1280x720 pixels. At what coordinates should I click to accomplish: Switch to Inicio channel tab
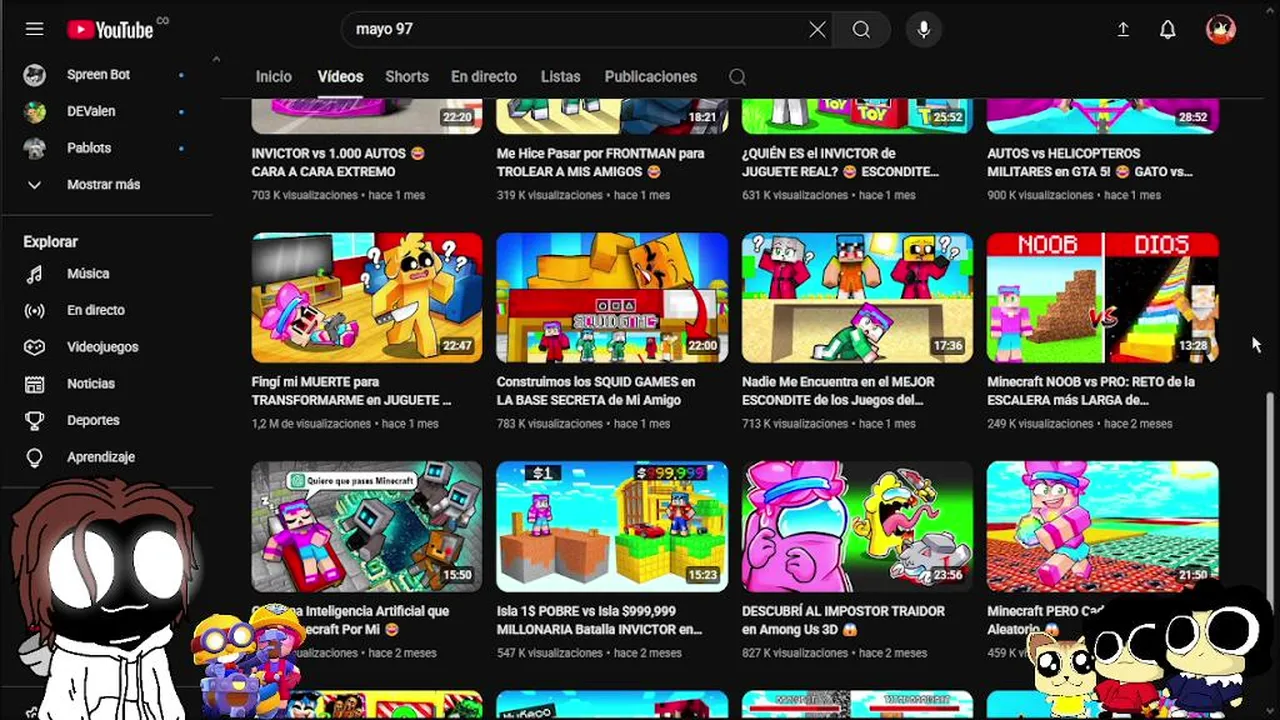tap(274, 77)
